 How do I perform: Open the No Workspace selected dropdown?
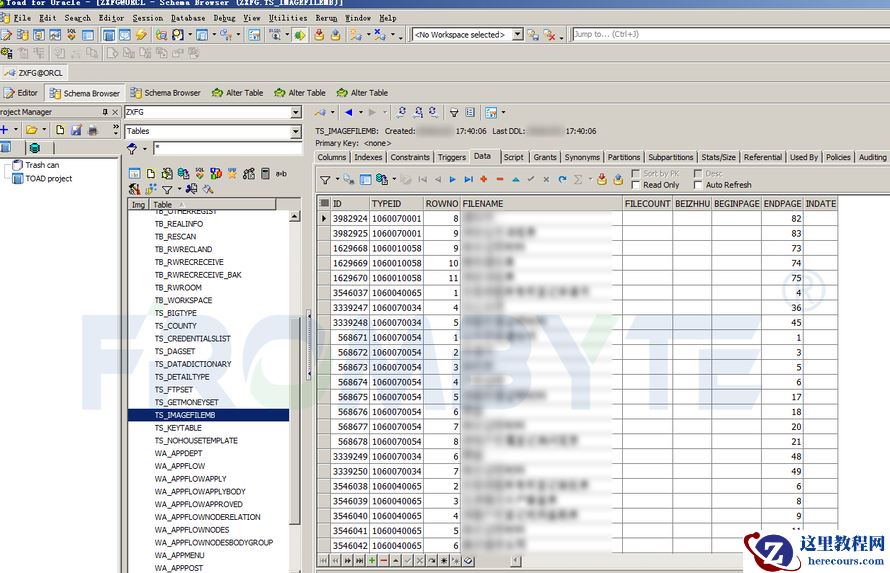(517, 35)
